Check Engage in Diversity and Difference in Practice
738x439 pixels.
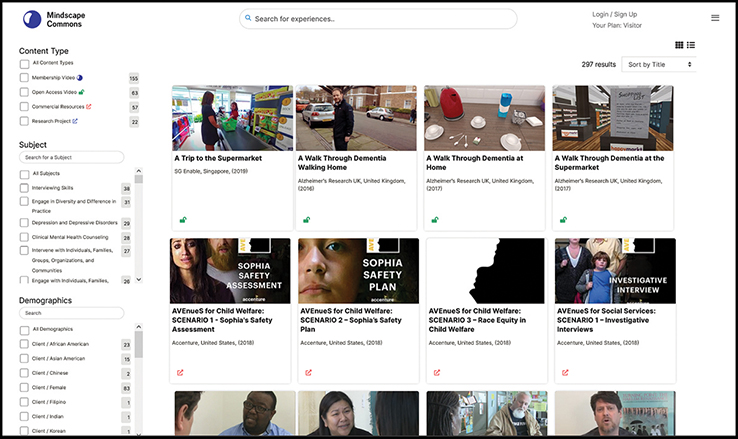(x=24, y=201)
